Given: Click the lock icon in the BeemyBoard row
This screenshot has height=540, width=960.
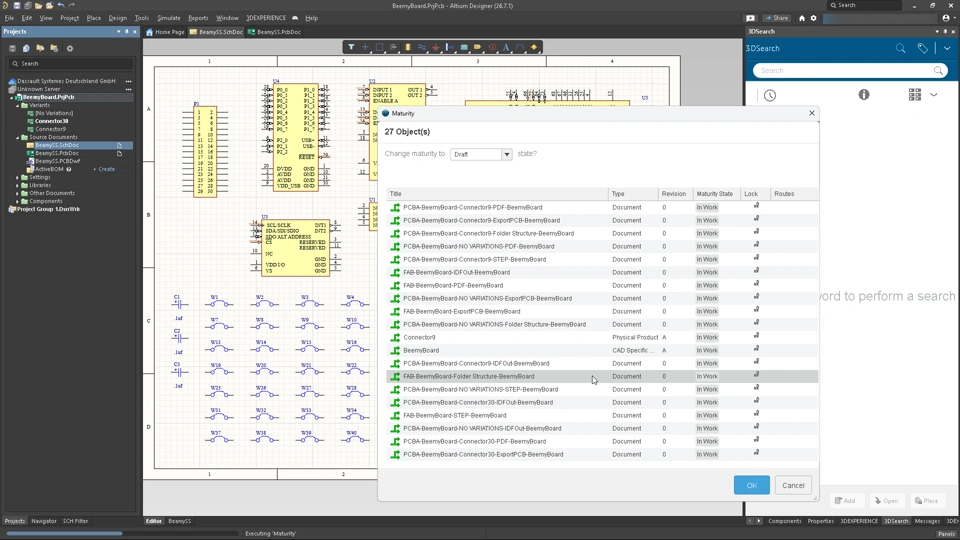Looking at the screenshot, I should click(x=756, y=348).
